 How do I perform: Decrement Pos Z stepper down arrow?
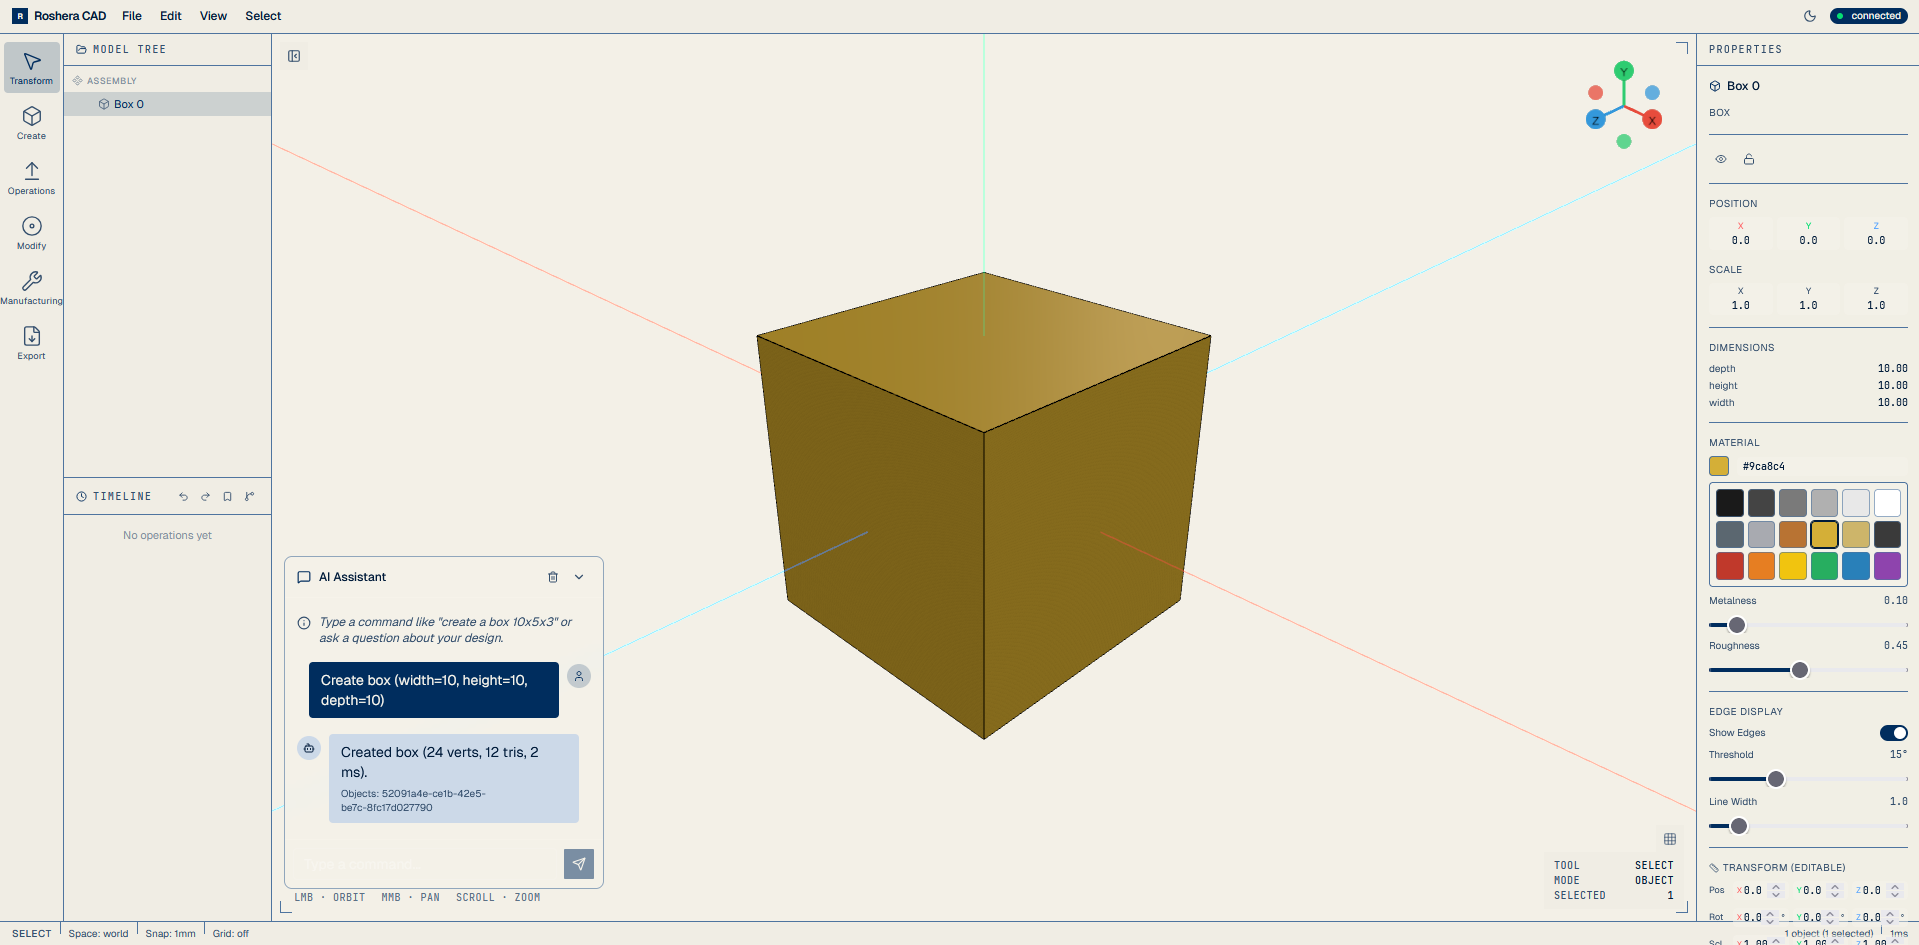click(x=1895, y=894)
